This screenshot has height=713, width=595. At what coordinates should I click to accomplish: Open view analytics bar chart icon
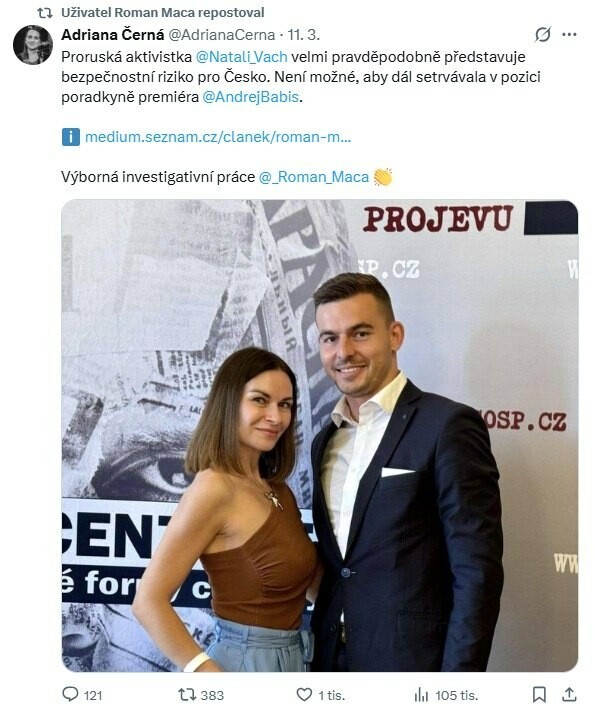click(x=421, y=695)
